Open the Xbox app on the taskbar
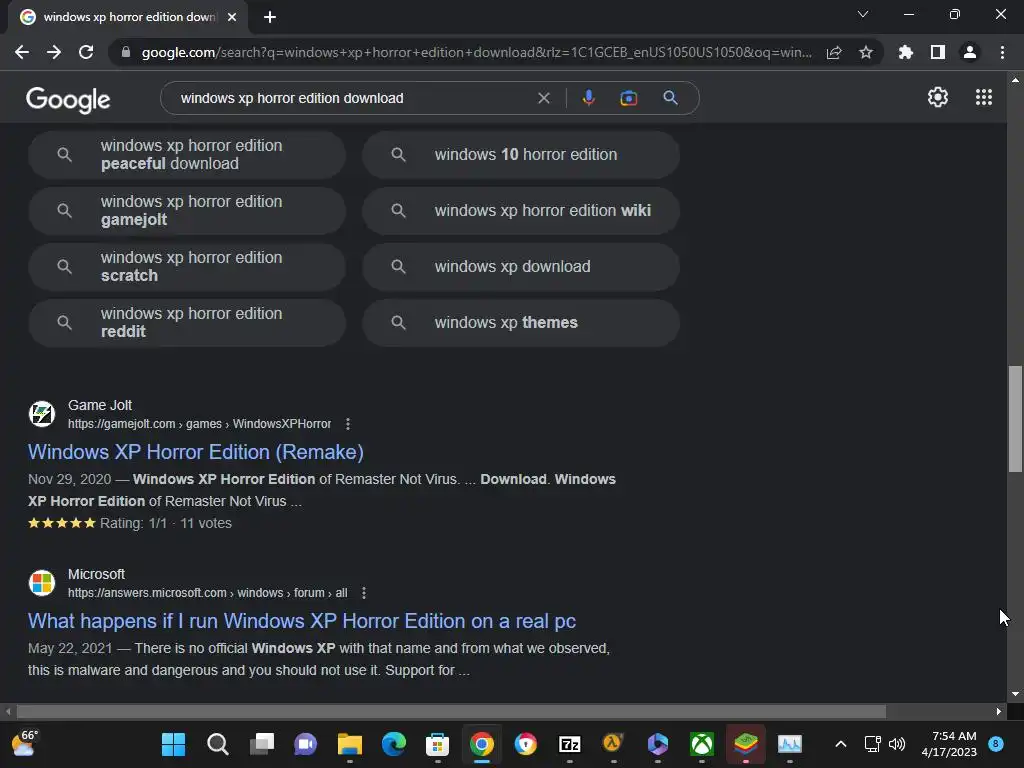 pyautogui.click(x=701, y=744)
